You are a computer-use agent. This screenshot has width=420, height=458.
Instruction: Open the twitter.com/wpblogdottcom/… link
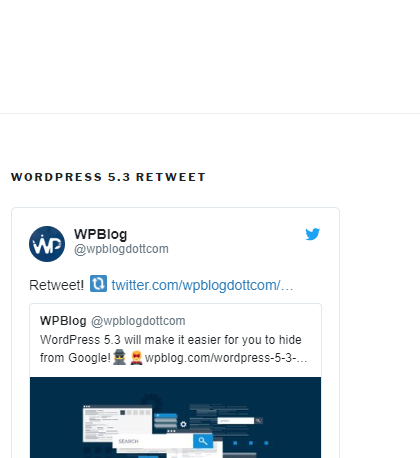202,285
